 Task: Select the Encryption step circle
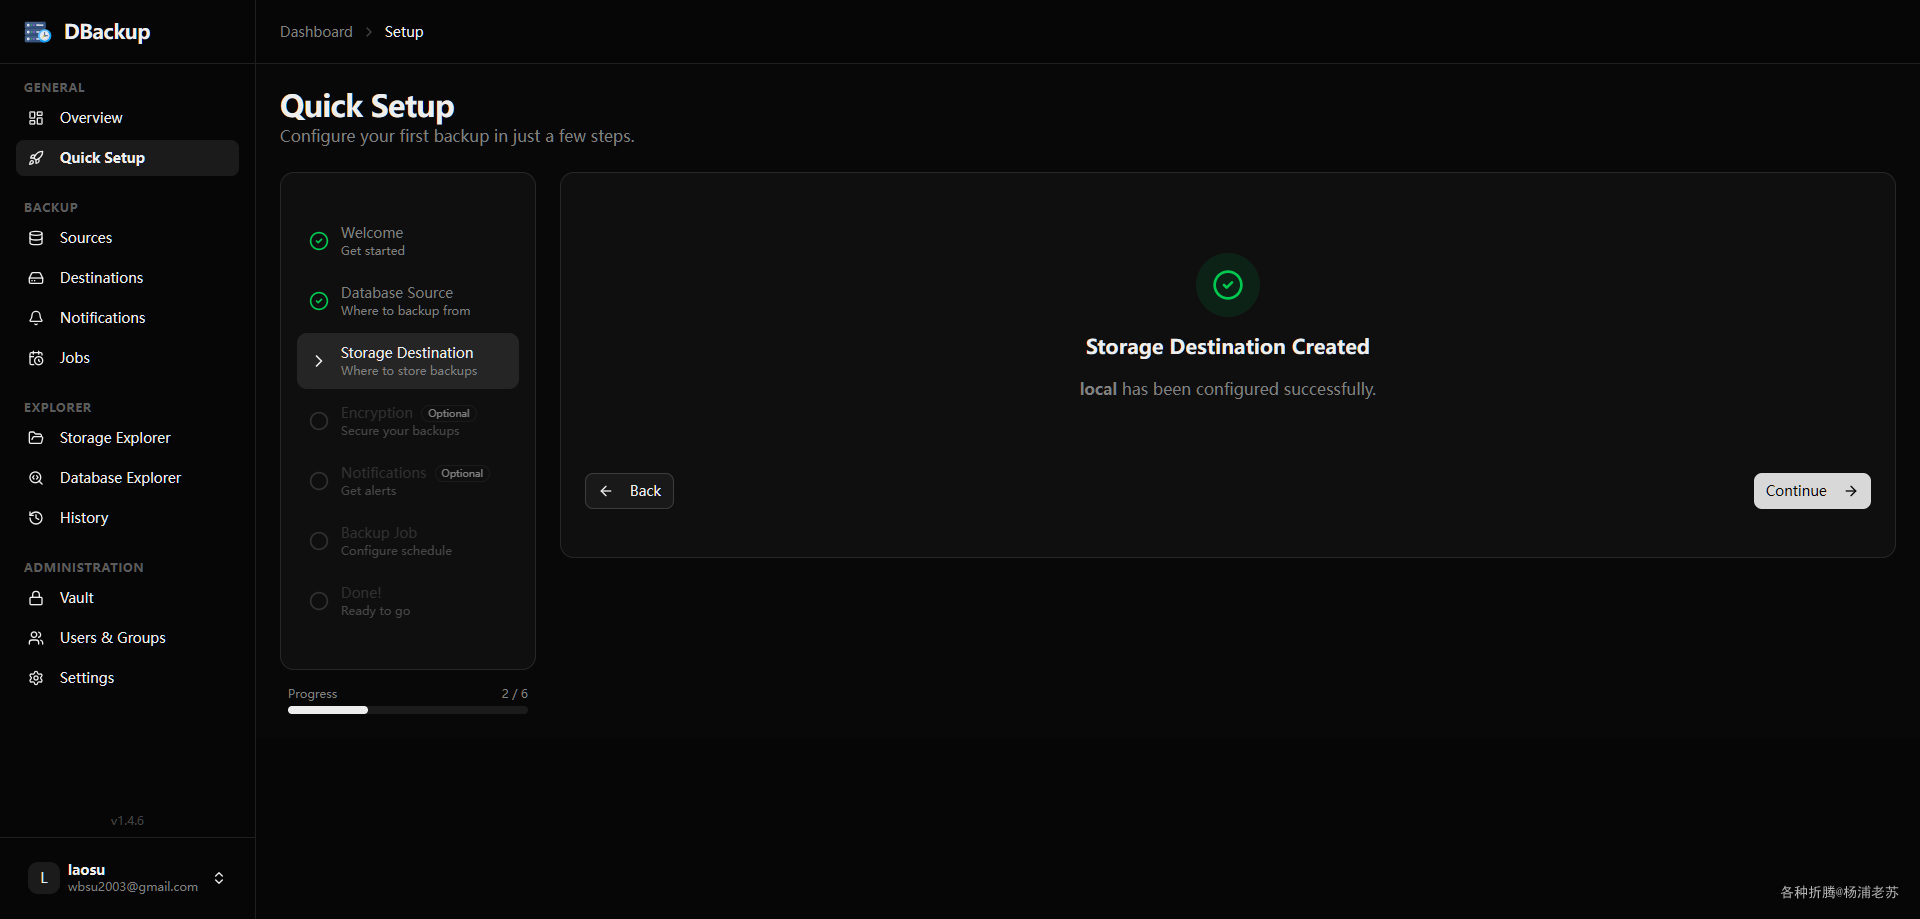coord(319,421)
